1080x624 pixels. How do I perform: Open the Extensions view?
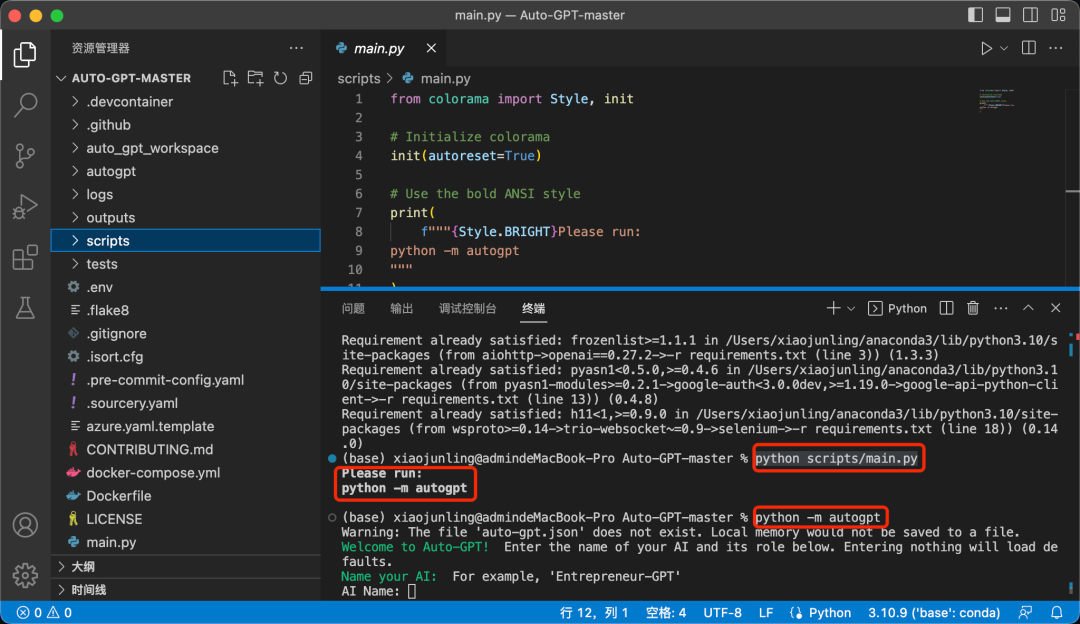[x=25, y=259]
